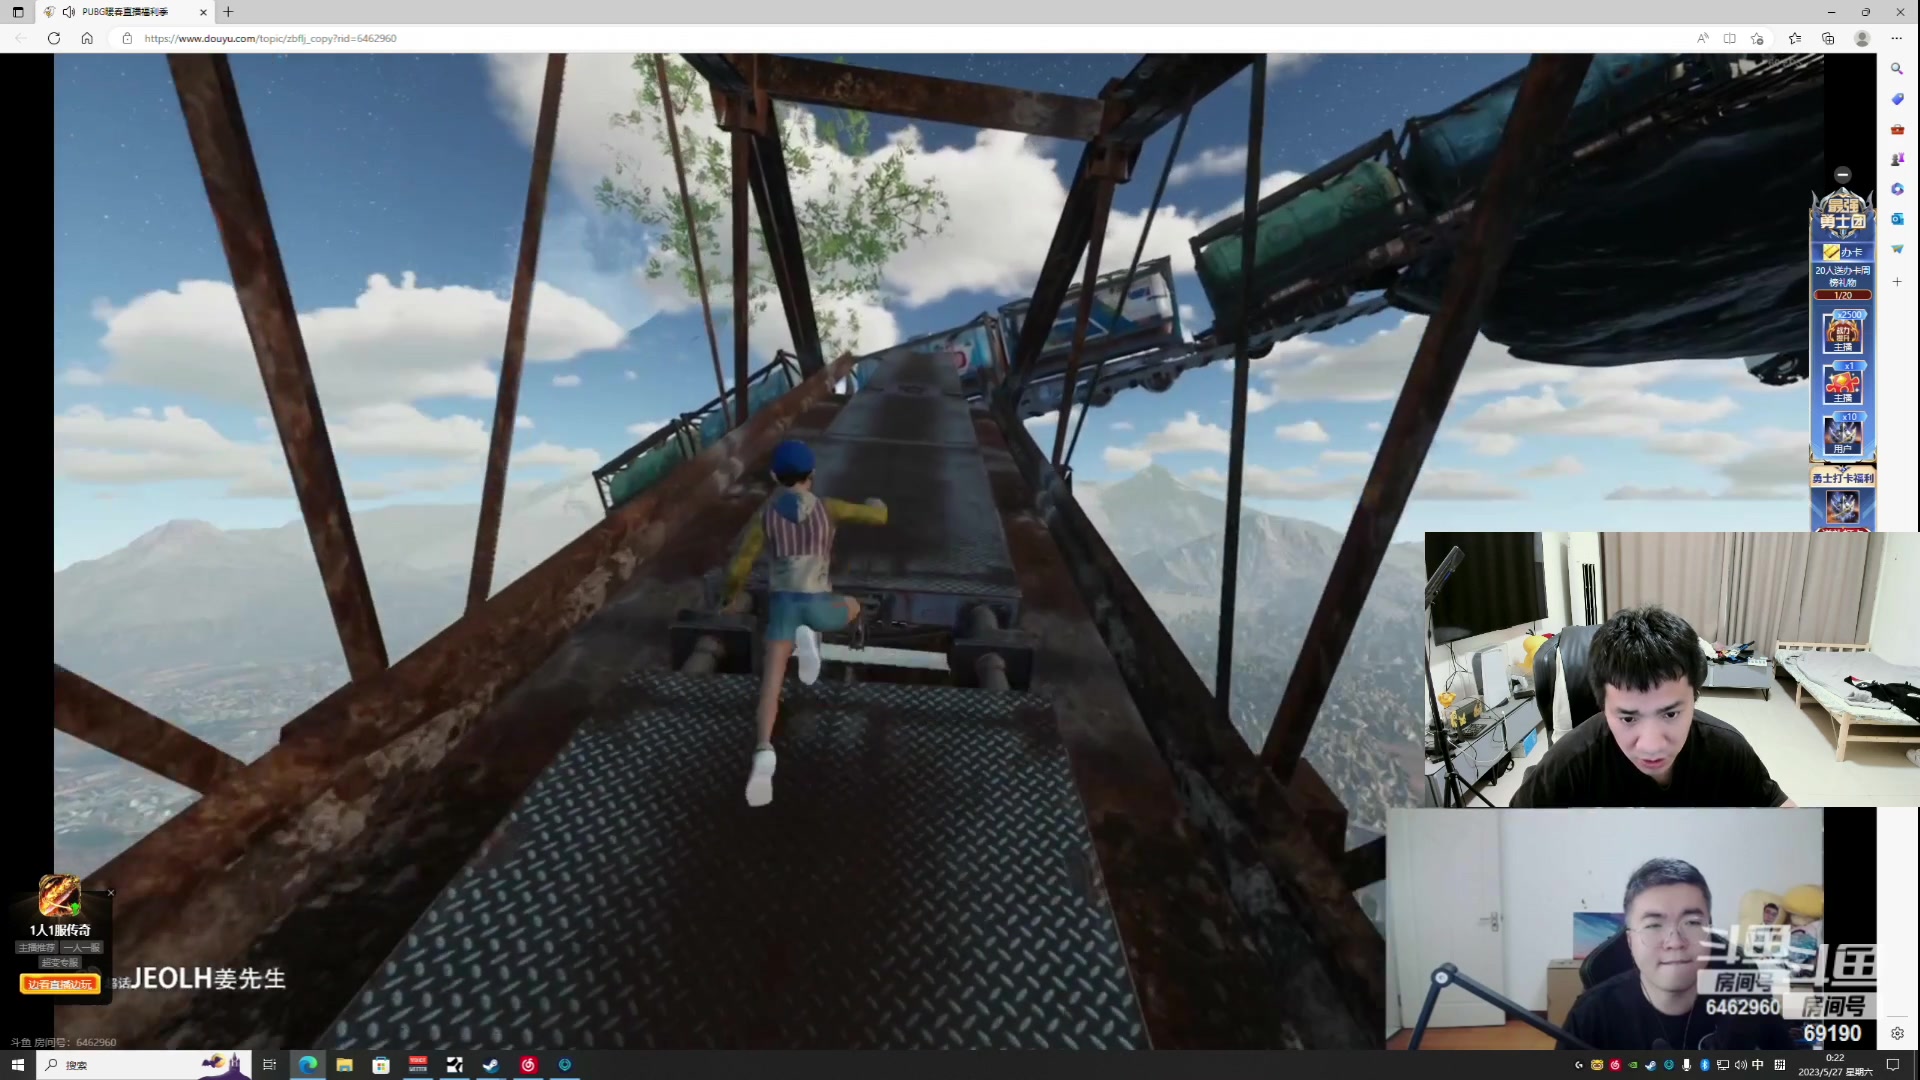This screenshot has width=1920, height=1080.
Task: Select the x10 用户 reward icon
Action: [1843, 435]
